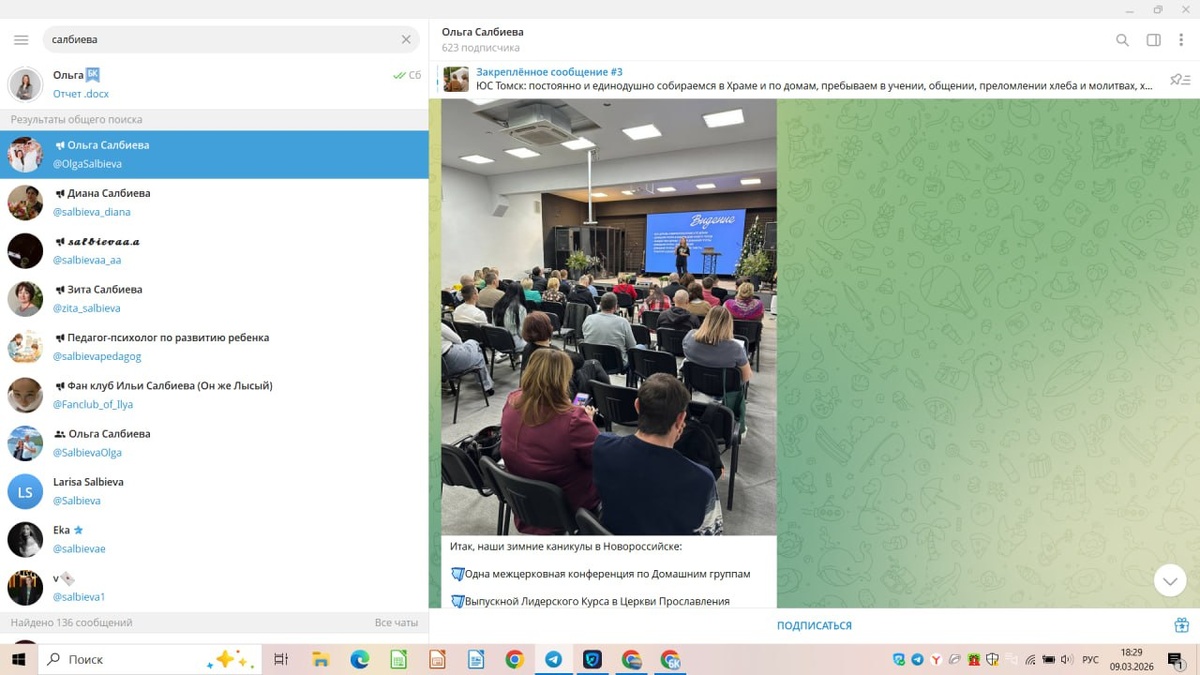Click the Windows Start button
This screenshot has width=1200, height=675.
[x=18, y=659]
